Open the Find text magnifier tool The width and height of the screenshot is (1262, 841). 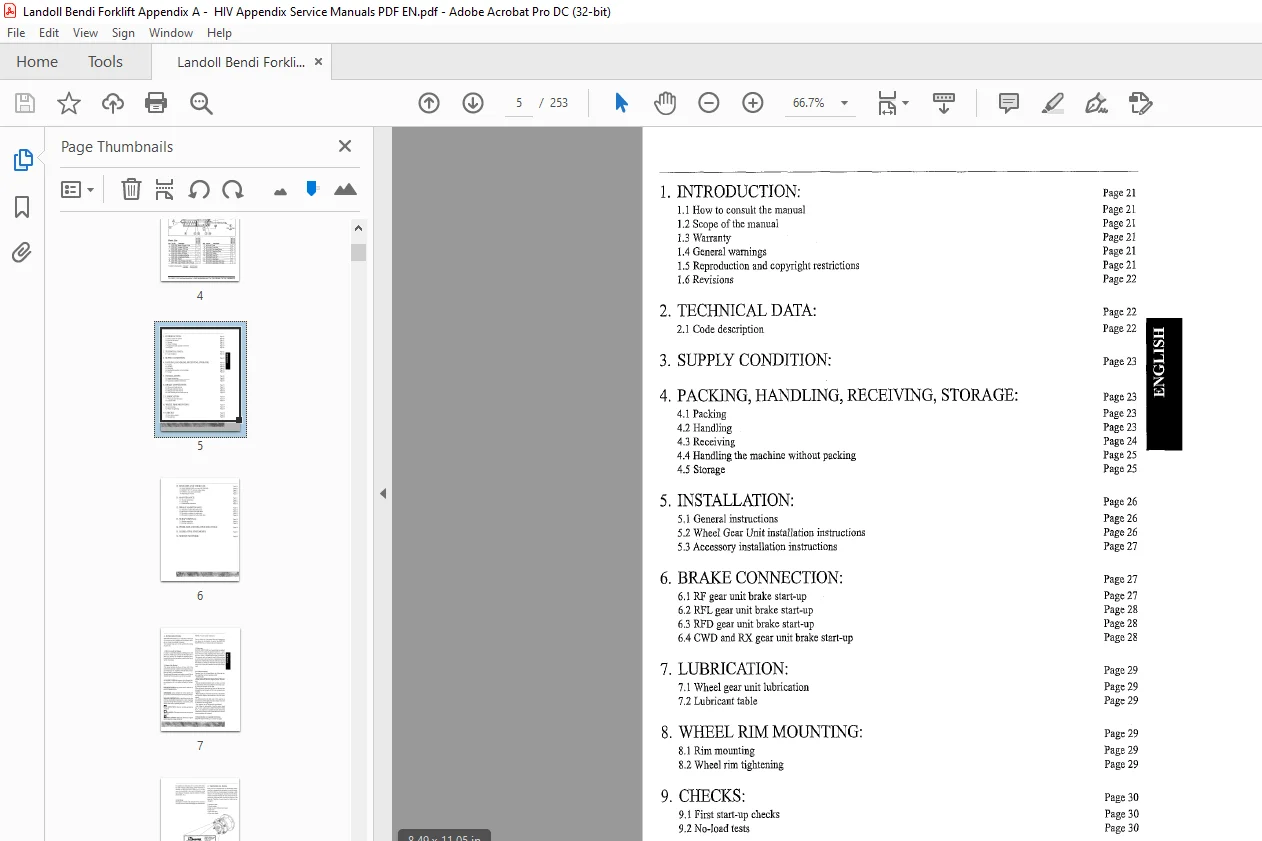coord(202,103)
